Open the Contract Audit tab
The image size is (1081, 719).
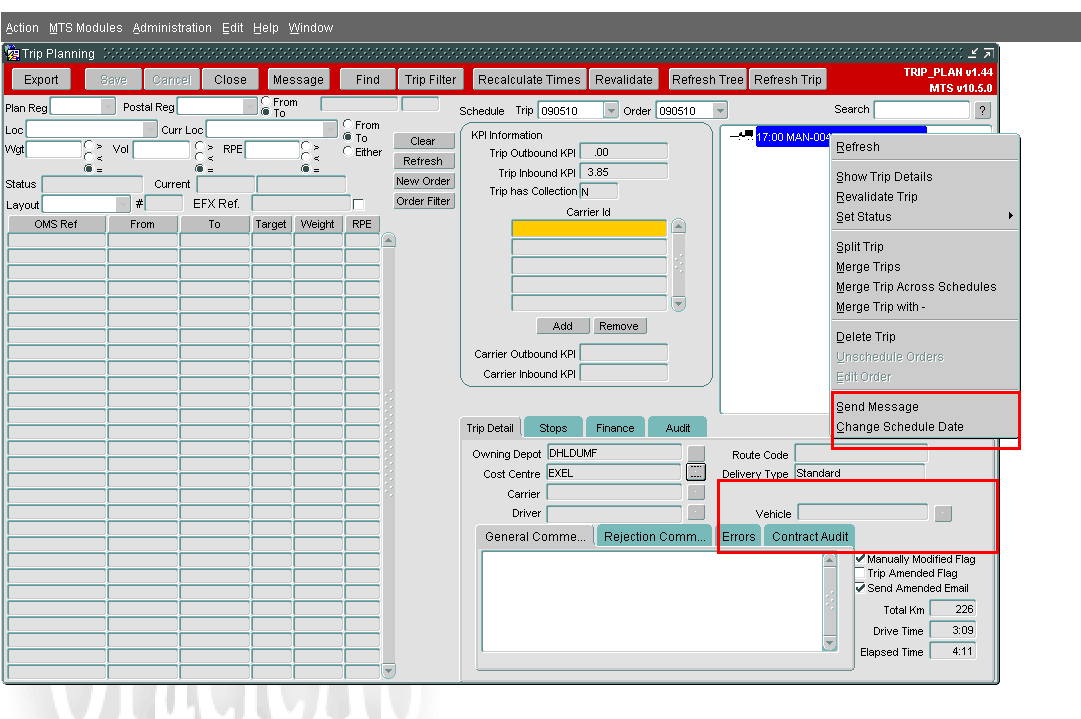pos(809,536)
